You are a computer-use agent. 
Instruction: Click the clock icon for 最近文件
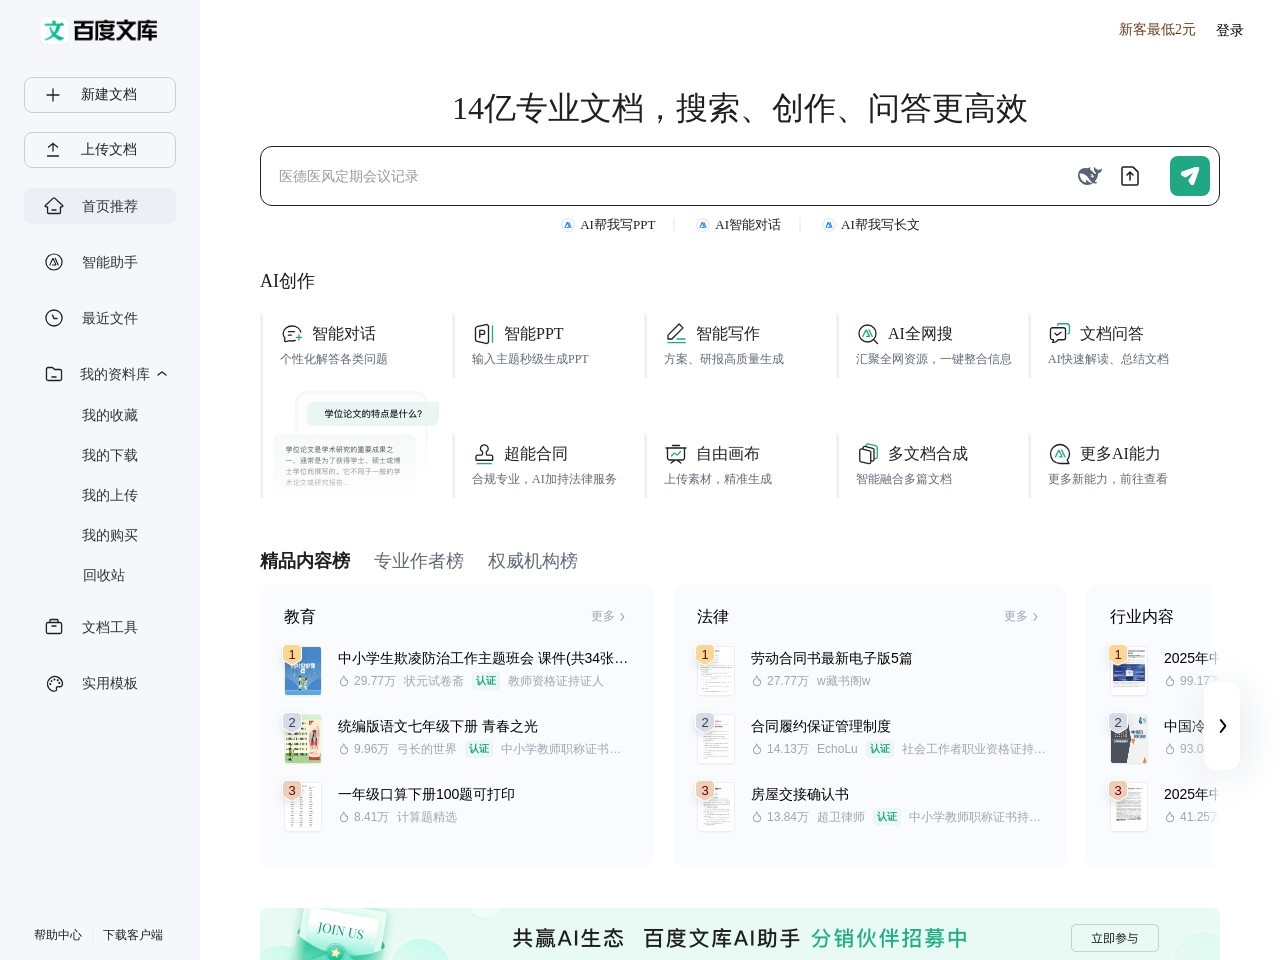(x=54, y=318)
